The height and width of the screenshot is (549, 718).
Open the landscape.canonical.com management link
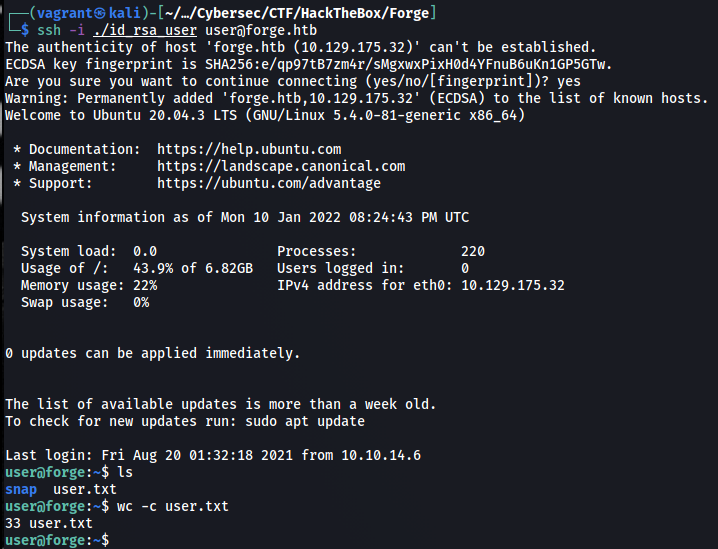point(281,166)
